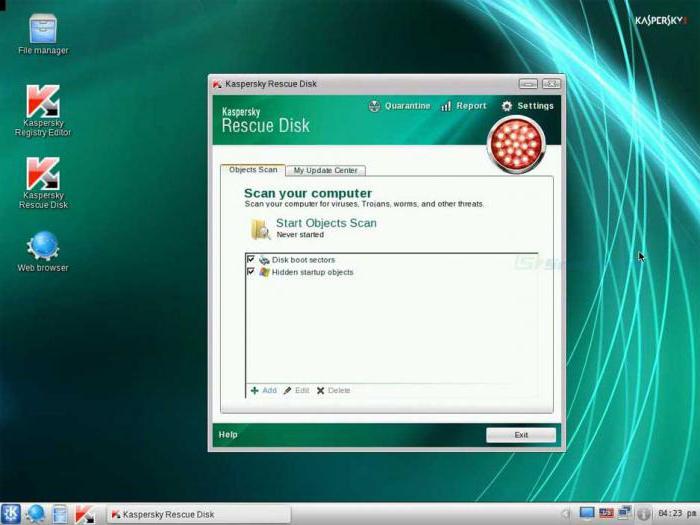Select the Objects Scan tab
The width and height of the screenshot is (700, 525).
coord(253,170)
